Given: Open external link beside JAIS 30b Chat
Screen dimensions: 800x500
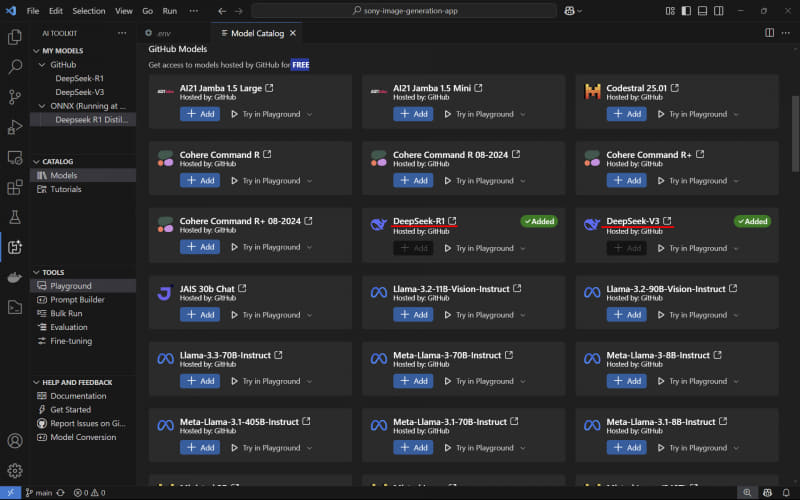Looking at the screenshot, I should 242,288.
